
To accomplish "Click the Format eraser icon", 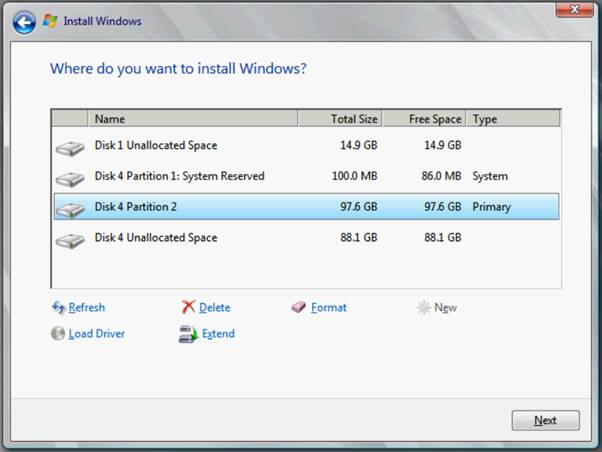I will coord(298,308).
